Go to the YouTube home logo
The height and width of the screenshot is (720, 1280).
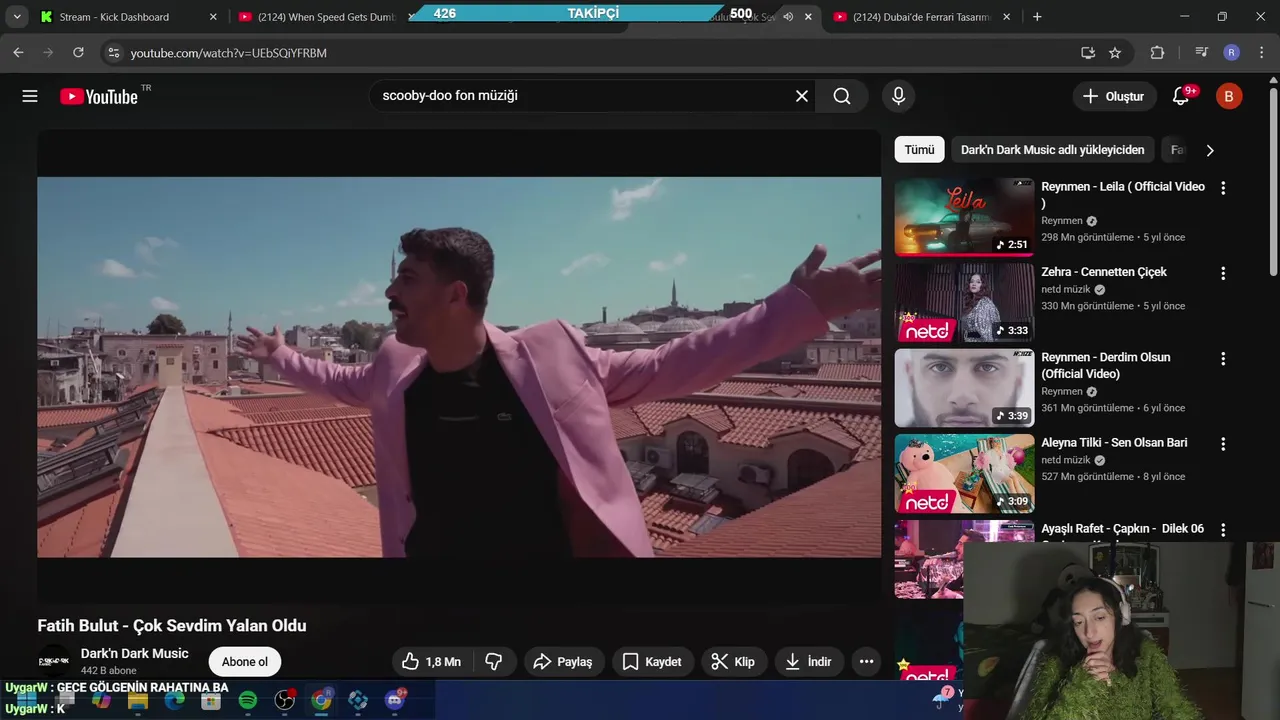click(x=99, y=96)
